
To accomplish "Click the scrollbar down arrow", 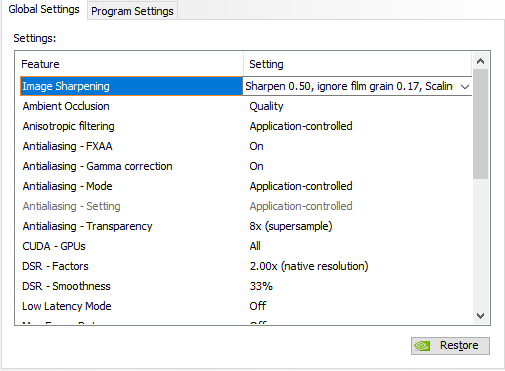I will [x=480, y=315].
